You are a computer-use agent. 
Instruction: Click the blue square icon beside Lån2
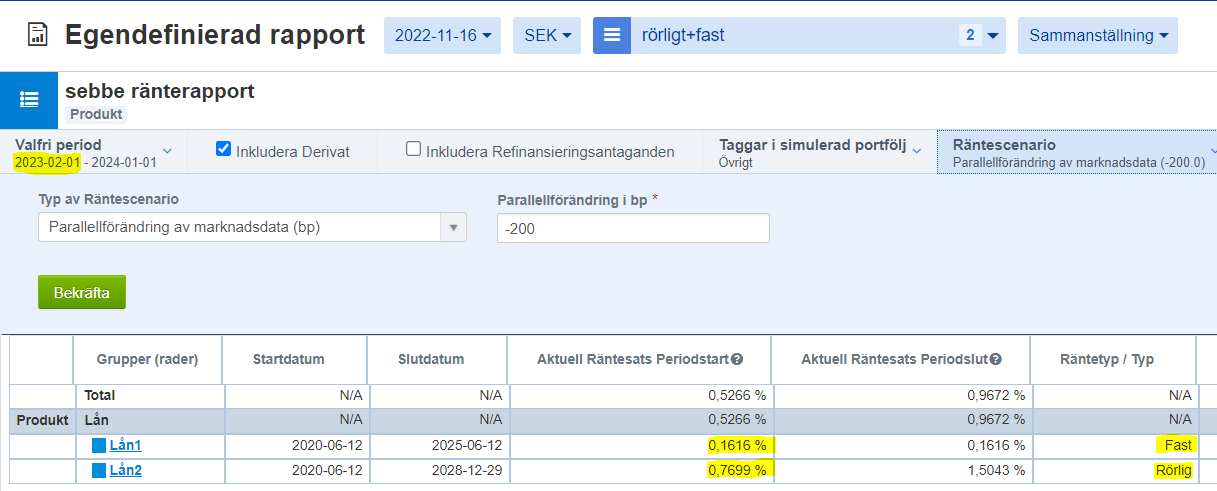98,471
